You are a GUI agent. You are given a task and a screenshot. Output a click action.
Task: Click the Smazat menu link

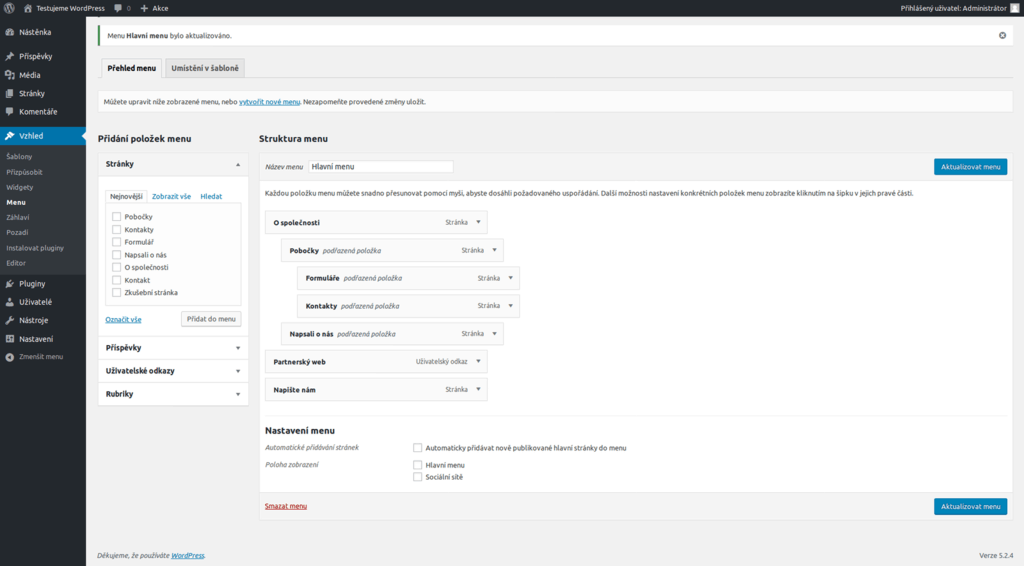[x=285, y=506]
